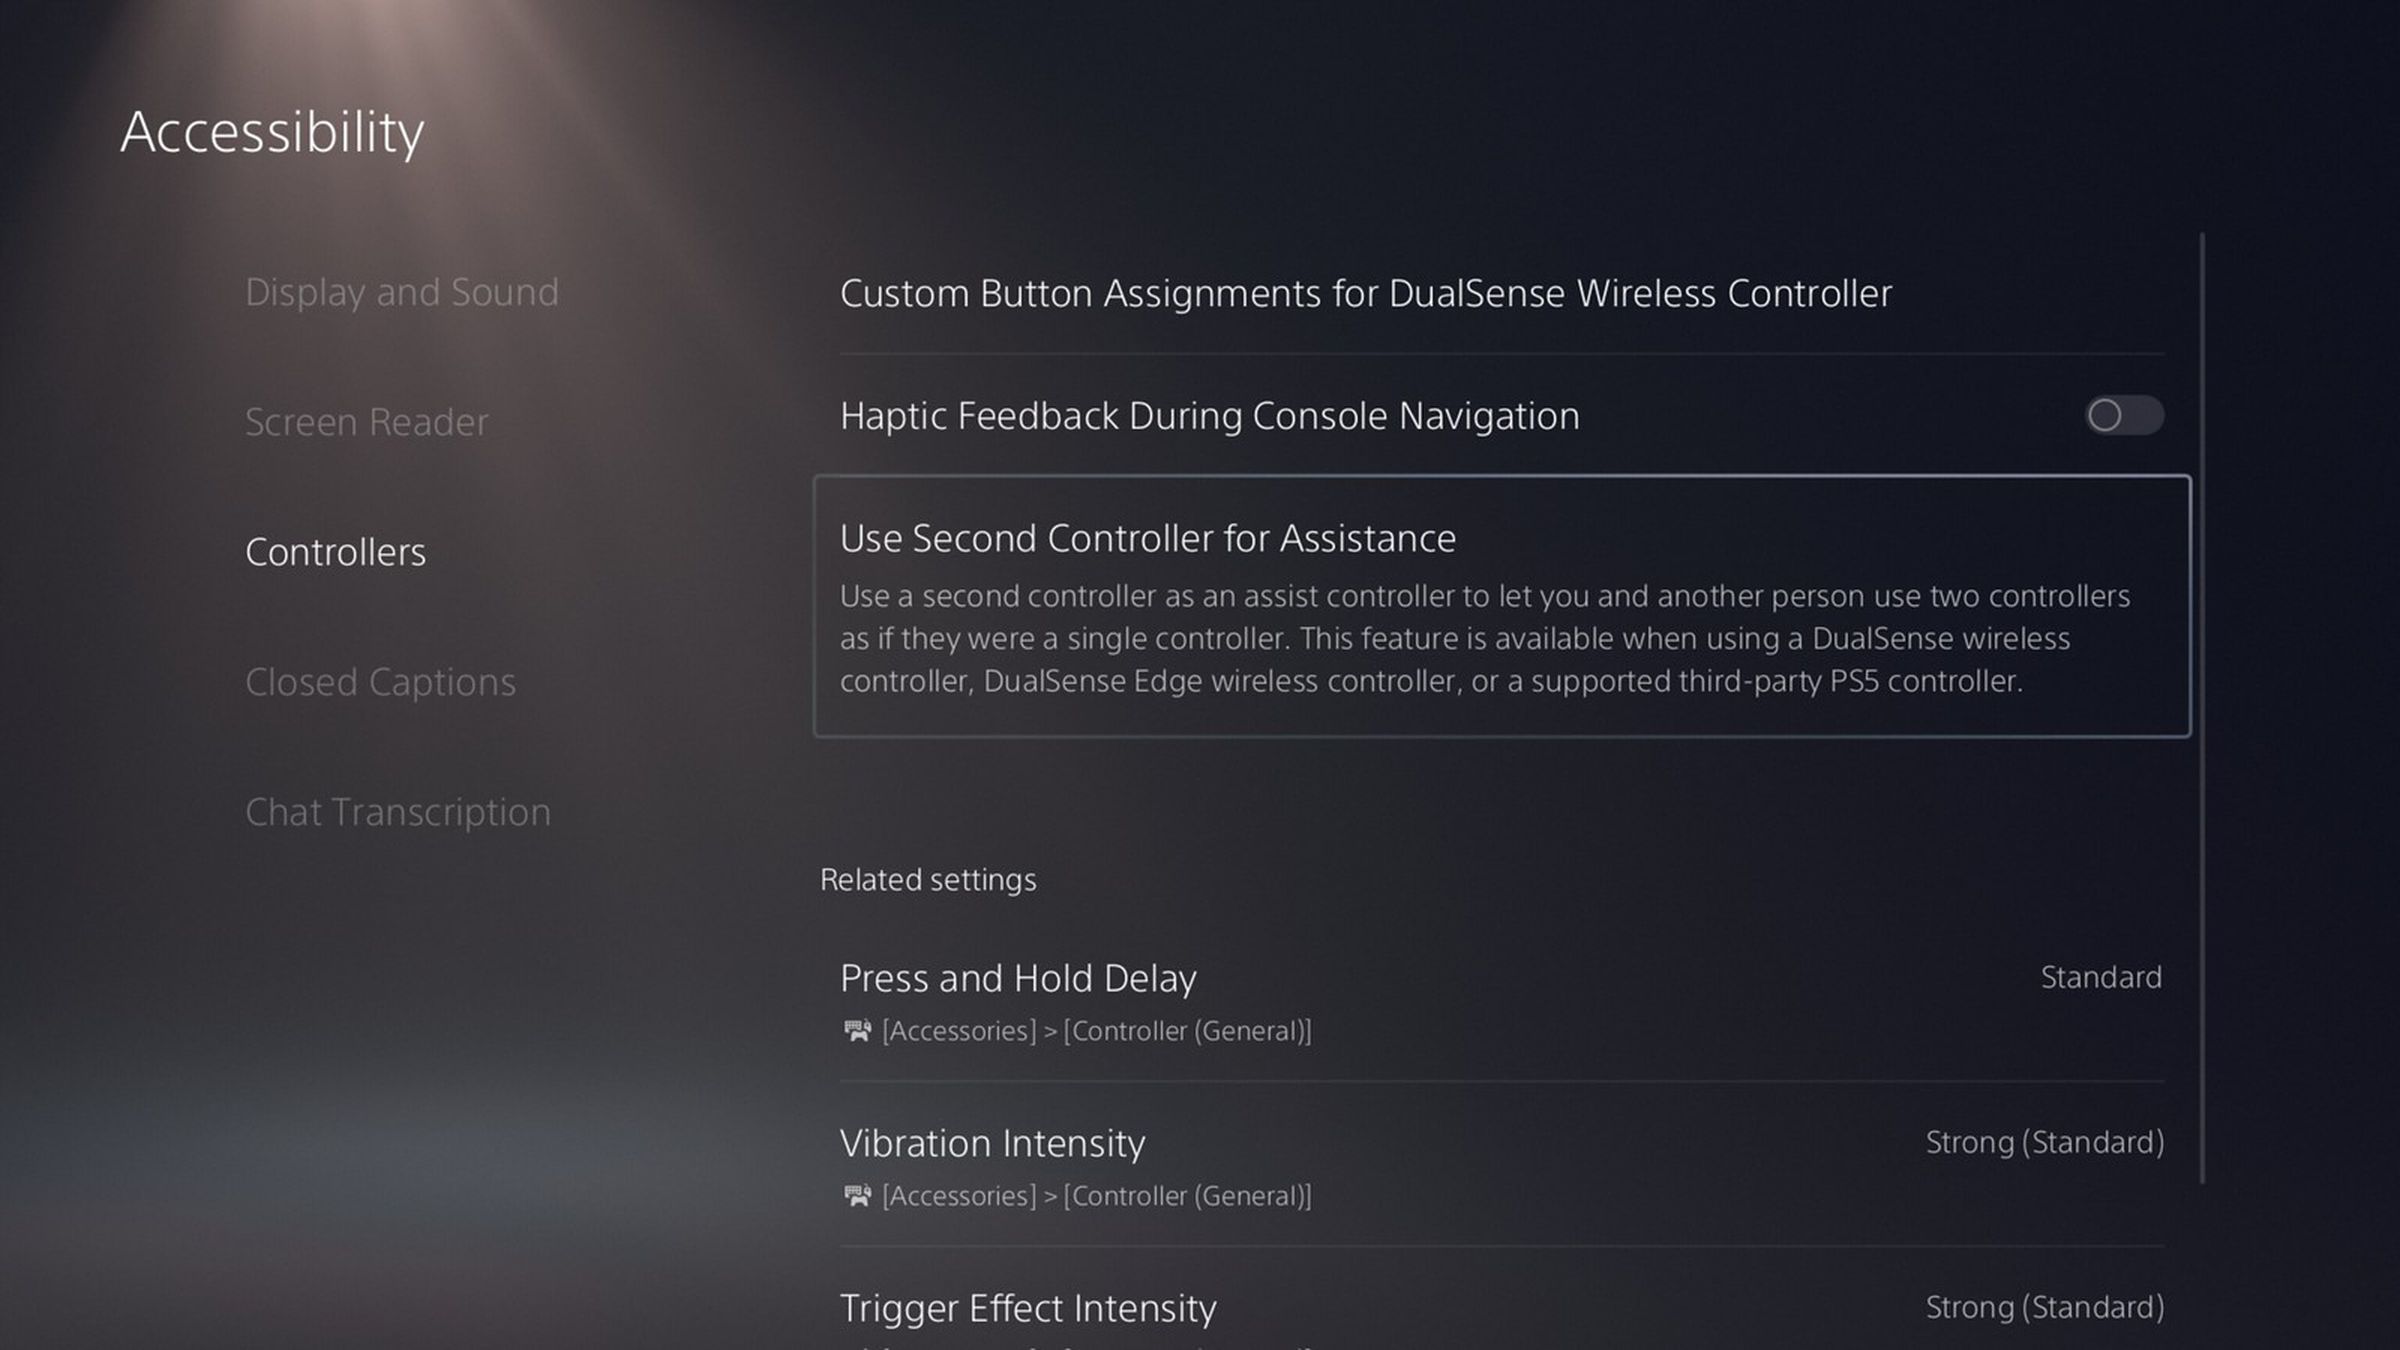This screenshot has height=1350, width=2400.
Task: Select Accessories icon beside Trigger Effect Intensity
Action: point(857,1347)
